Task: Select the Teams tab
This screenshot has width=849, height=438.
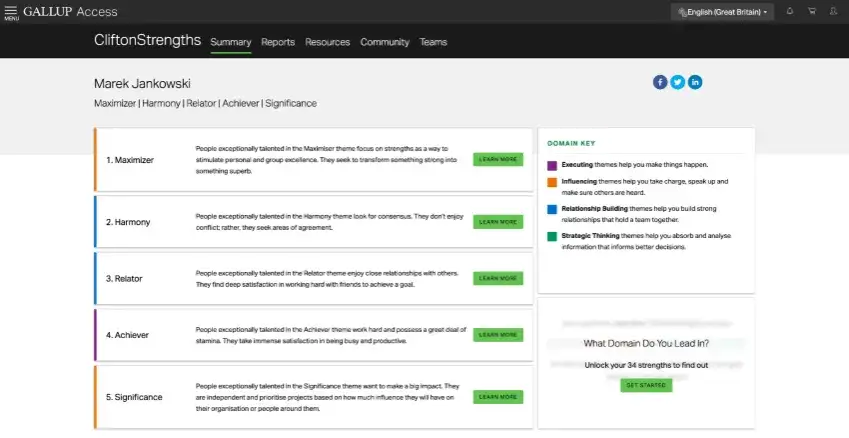Action: tap(433, 42)
